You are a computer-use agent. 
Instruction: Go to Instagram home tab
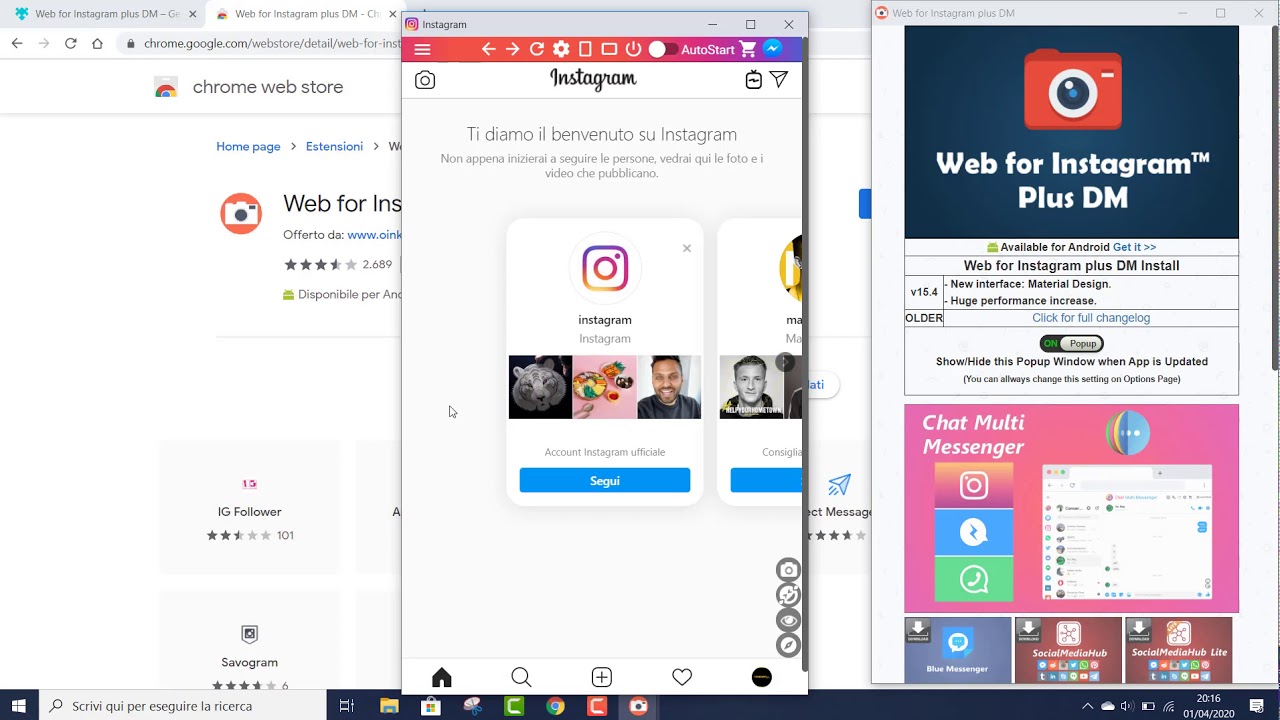click(x=442, y=677)
